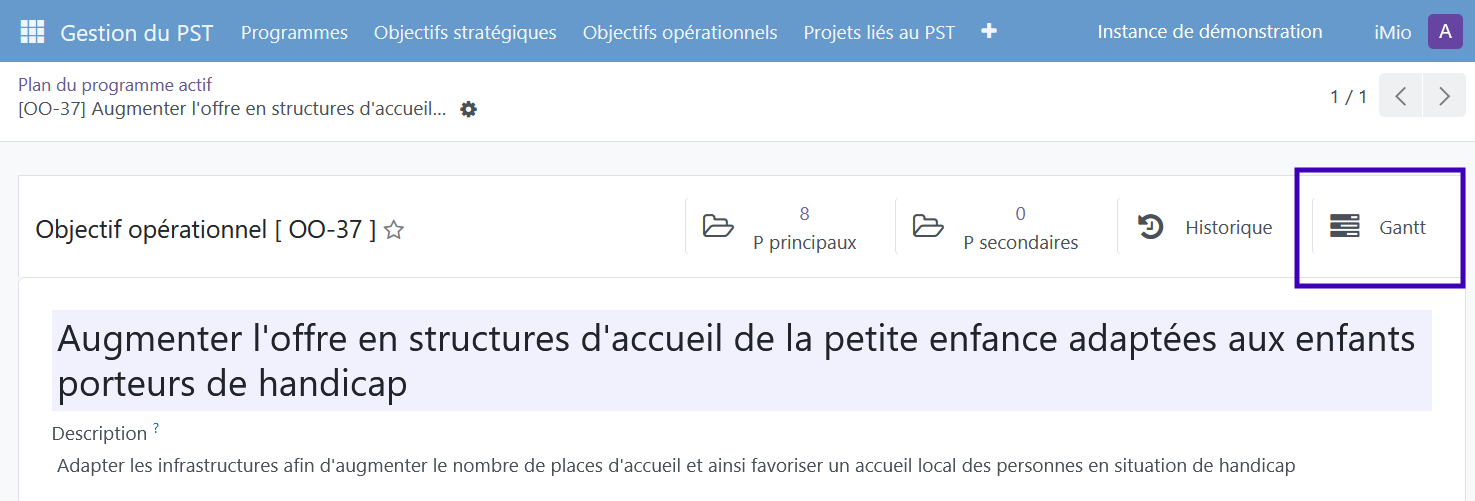Click the Plan du programme actif breadcrumb
Viewport: 1475px width, 501px height.
(115, 85)
